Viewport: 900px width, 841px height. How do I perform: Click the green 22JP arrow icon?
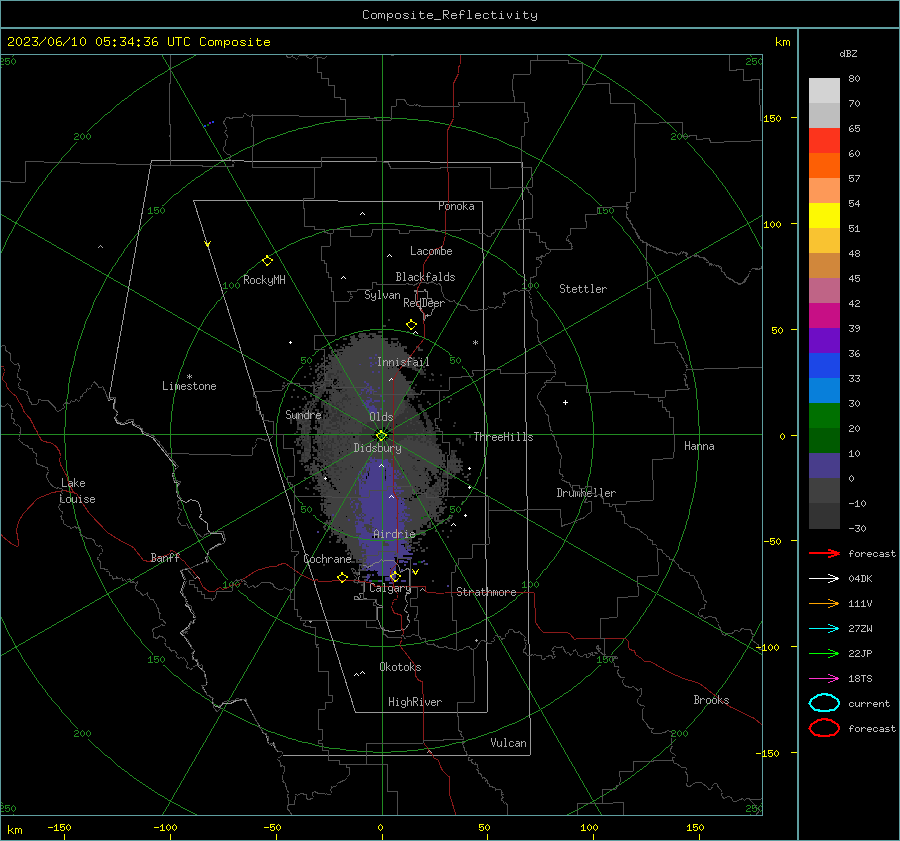pos(824,653)
